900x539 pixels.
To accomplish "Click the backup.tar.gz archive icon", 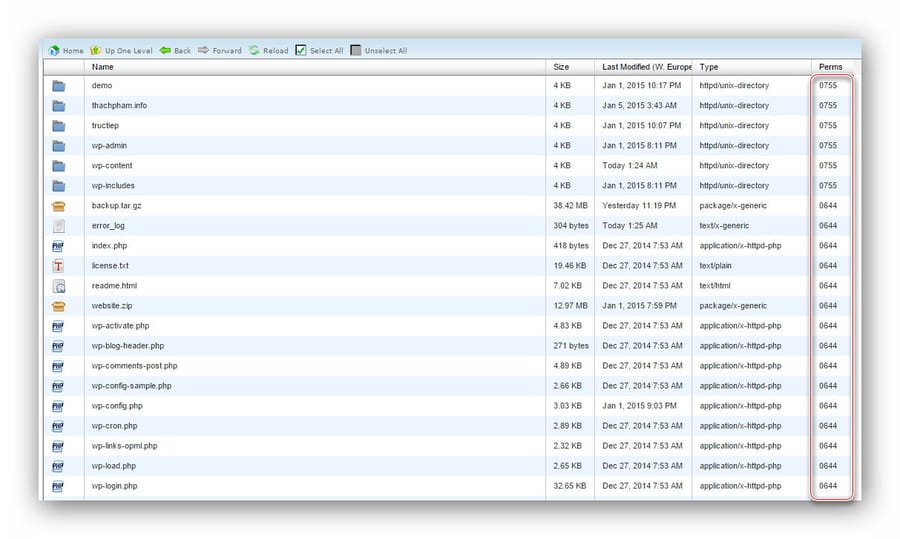I will pyautogui.click(x=59, y=206).
